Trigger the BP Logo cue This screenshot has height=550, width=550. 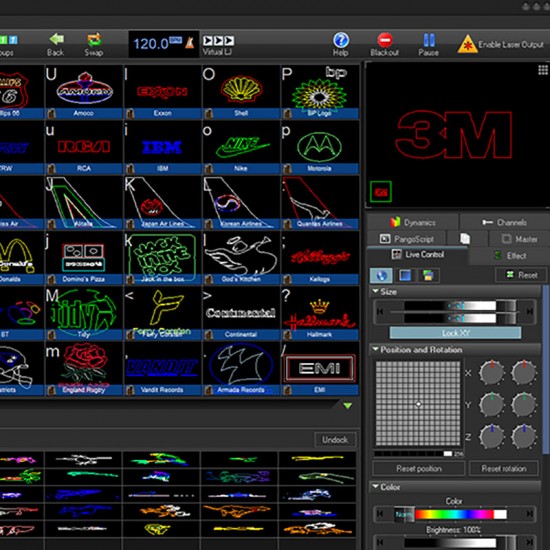pos(320,92)
